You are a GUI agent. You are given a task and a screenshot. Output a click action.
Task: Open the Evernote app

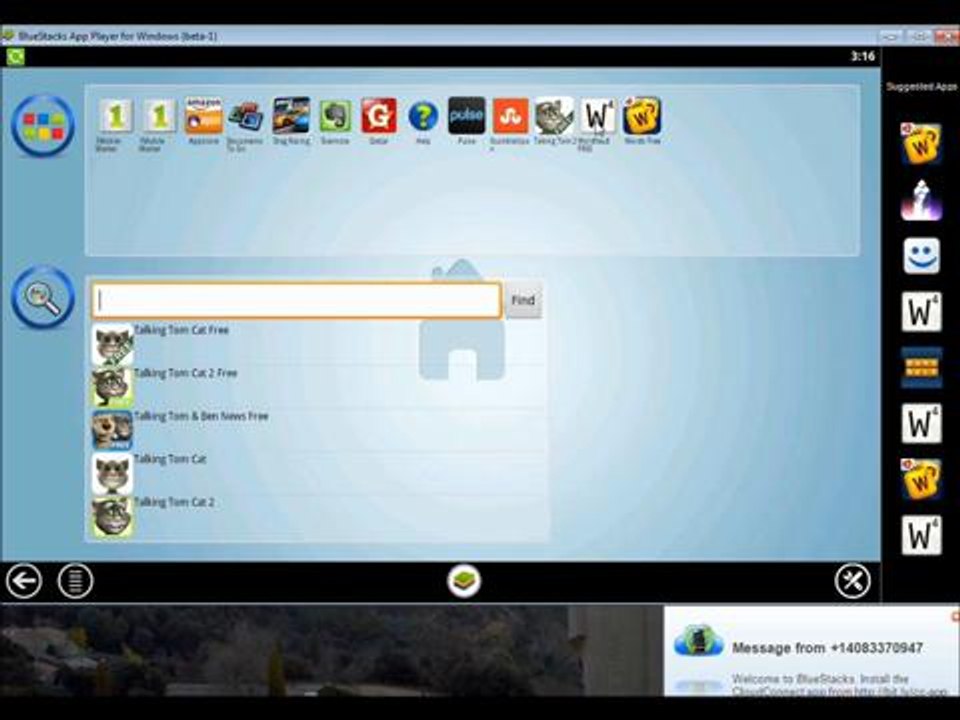pyautogui.click(x=335, y=116)
